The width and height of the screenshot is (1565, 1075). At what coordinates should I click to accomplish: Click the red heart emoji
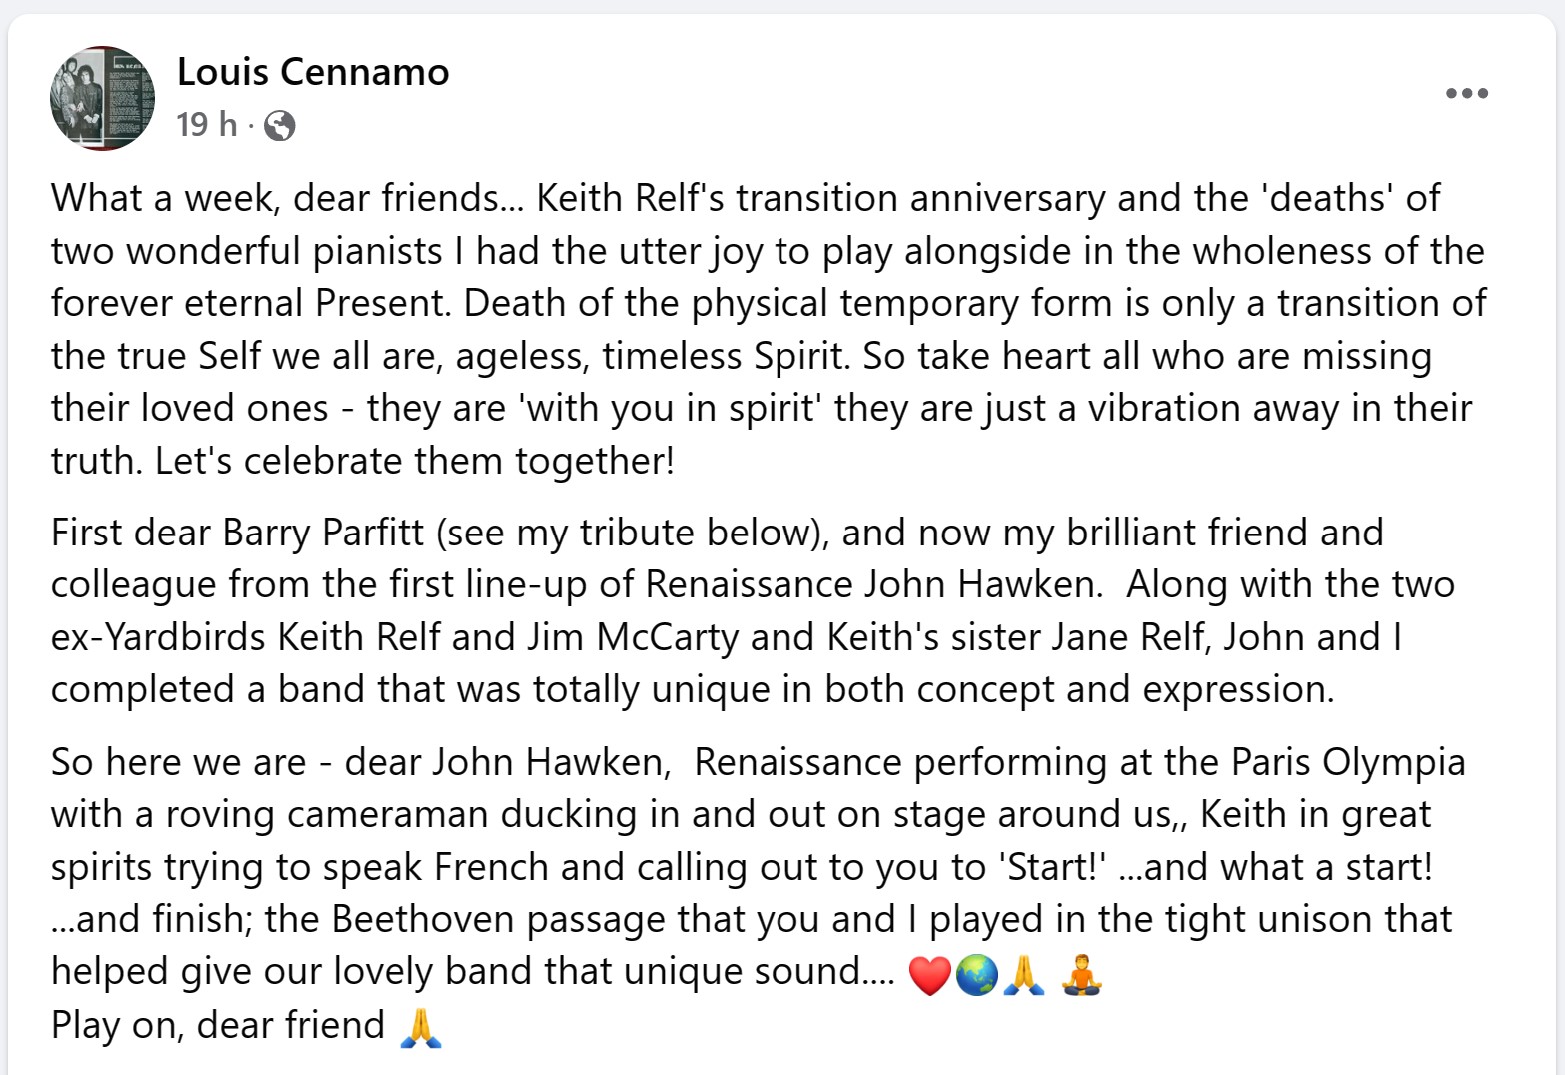[x=928, y=975]
